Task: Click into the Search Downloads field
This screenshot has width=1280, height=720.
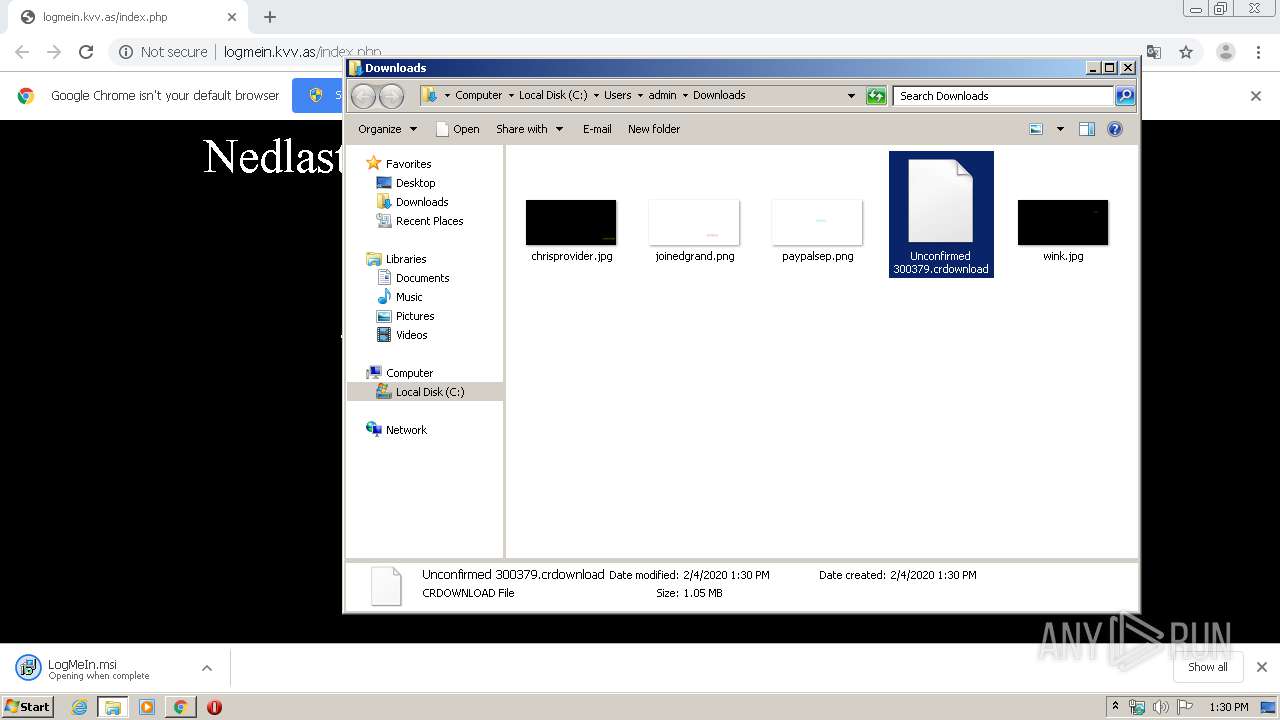Action: 1003,96
